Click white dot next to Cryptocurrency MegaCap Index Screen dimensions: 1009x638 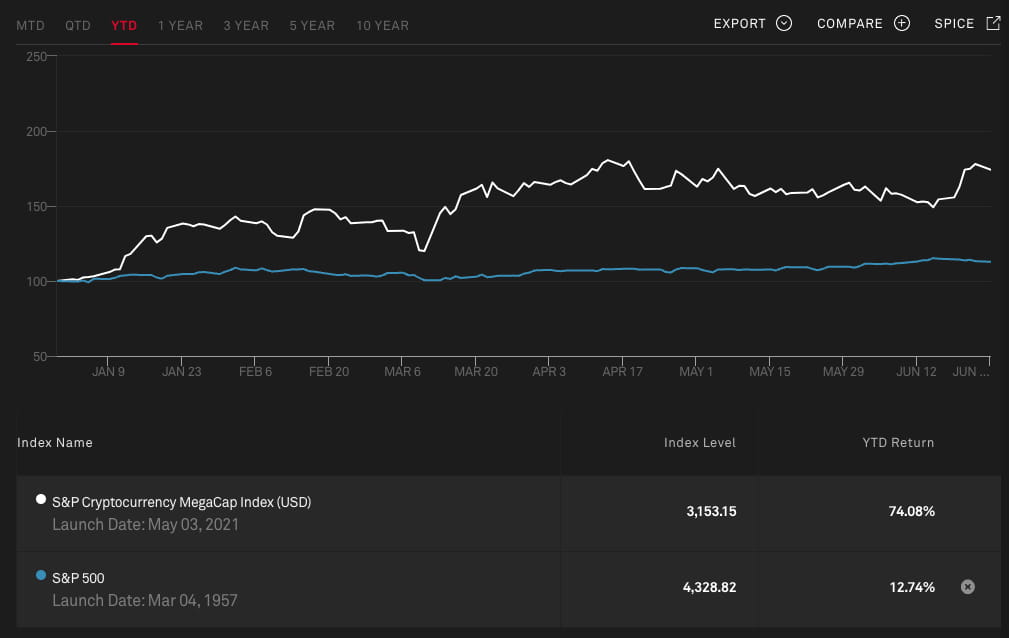point(41,499)
